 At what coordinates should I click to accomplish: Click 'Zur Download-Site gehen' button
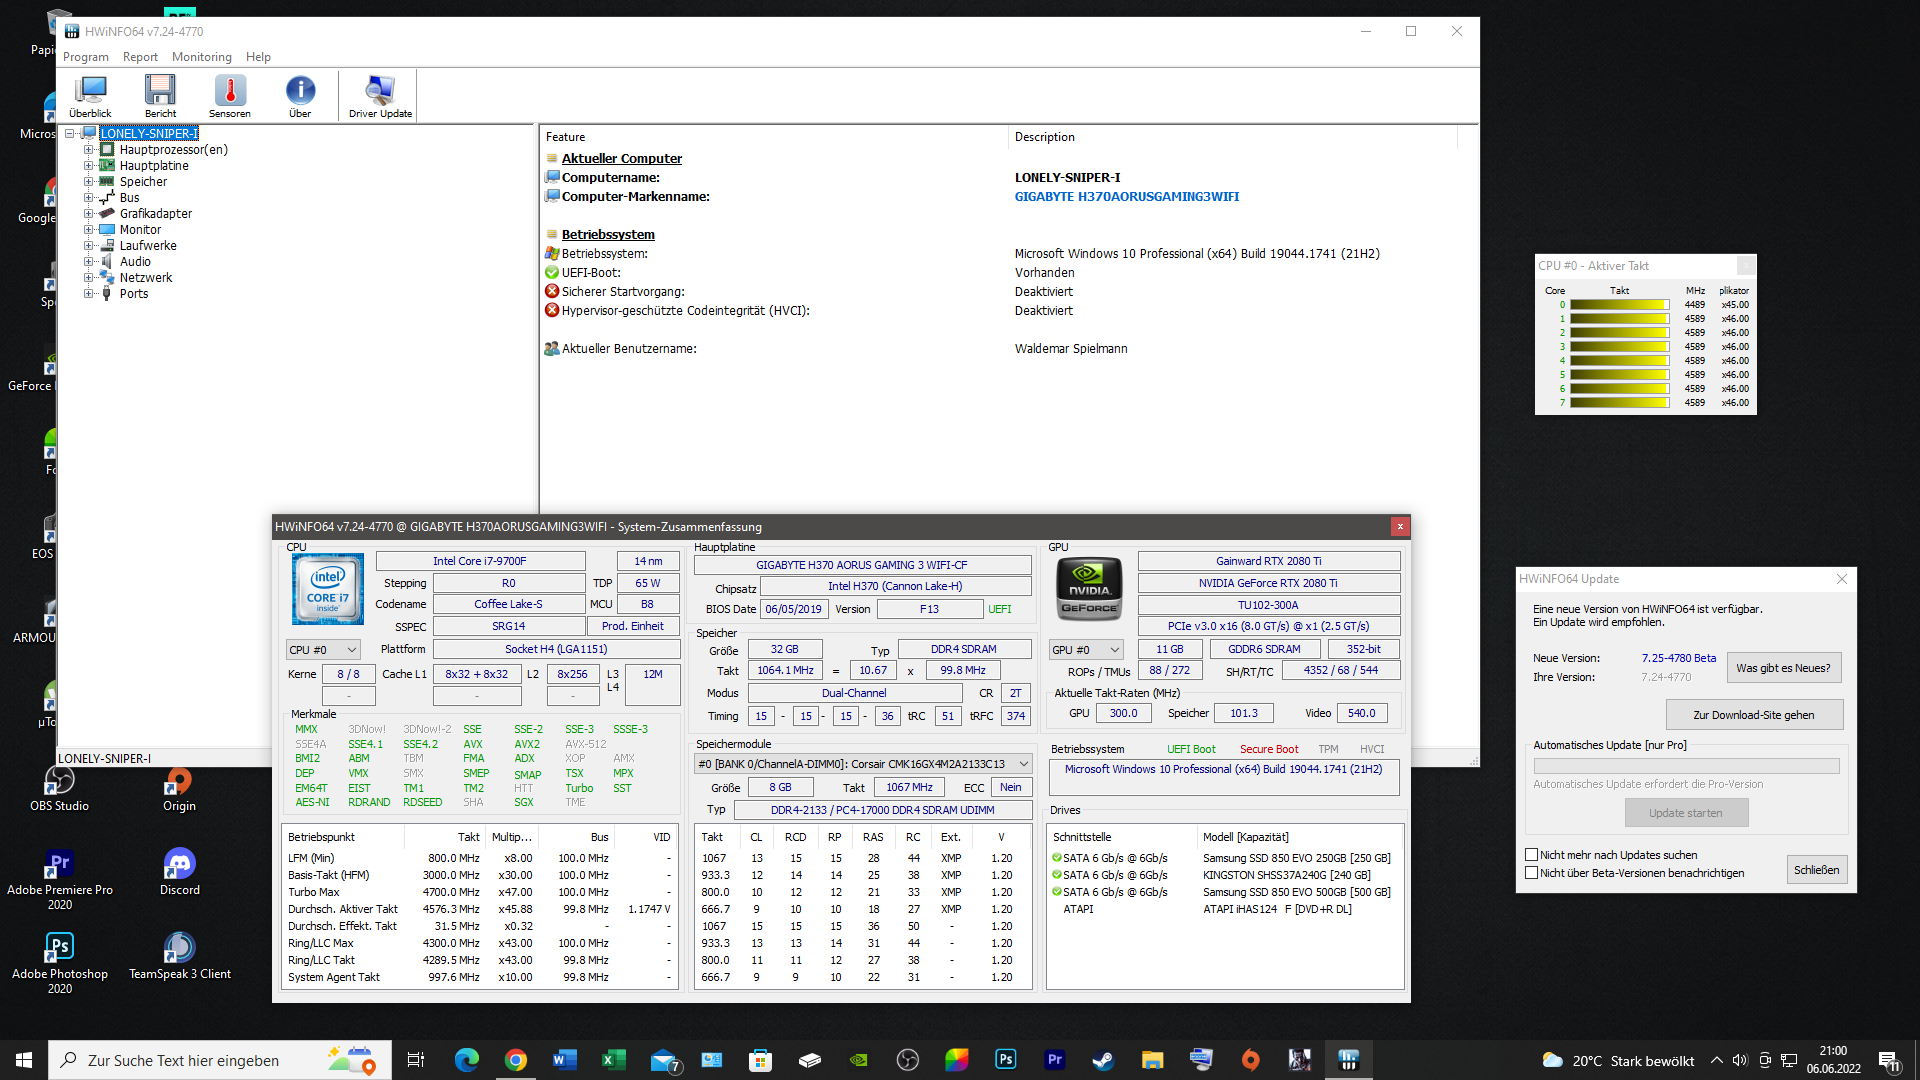pos(1753,715)
